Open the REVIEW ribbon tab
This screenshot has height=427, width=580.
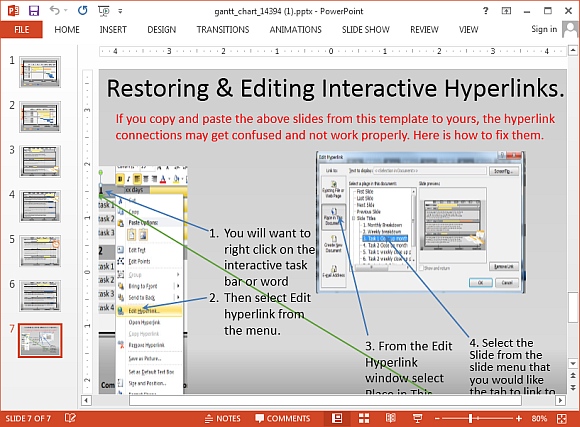coord(424,30)
